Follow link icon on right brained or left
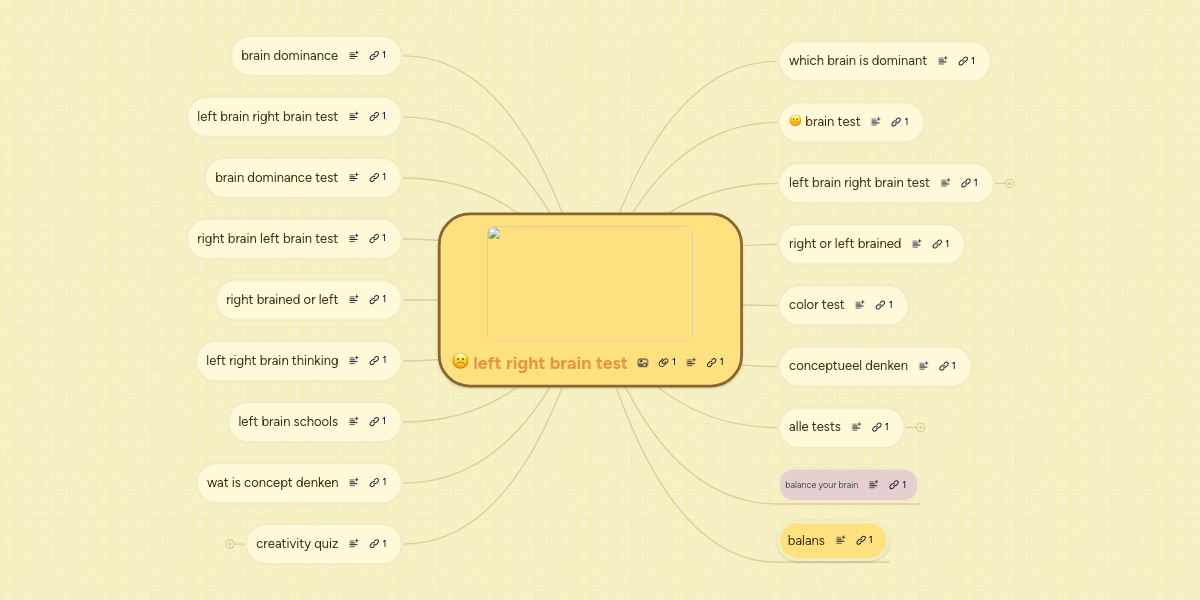The height and width of the screenshot is (600, 1200). tap(377, 300)
